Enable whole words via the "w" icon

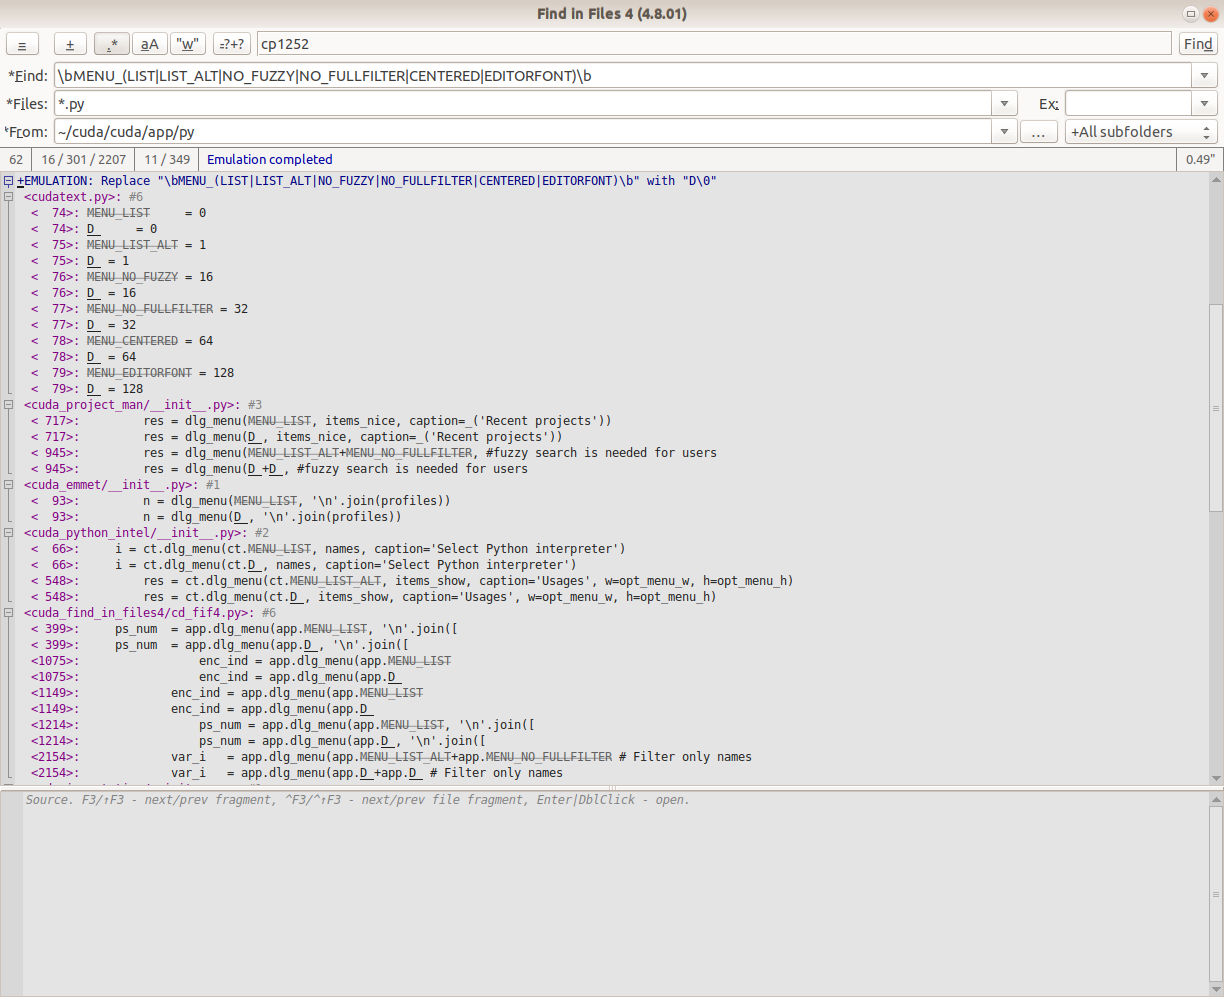[x=187, y=44]
